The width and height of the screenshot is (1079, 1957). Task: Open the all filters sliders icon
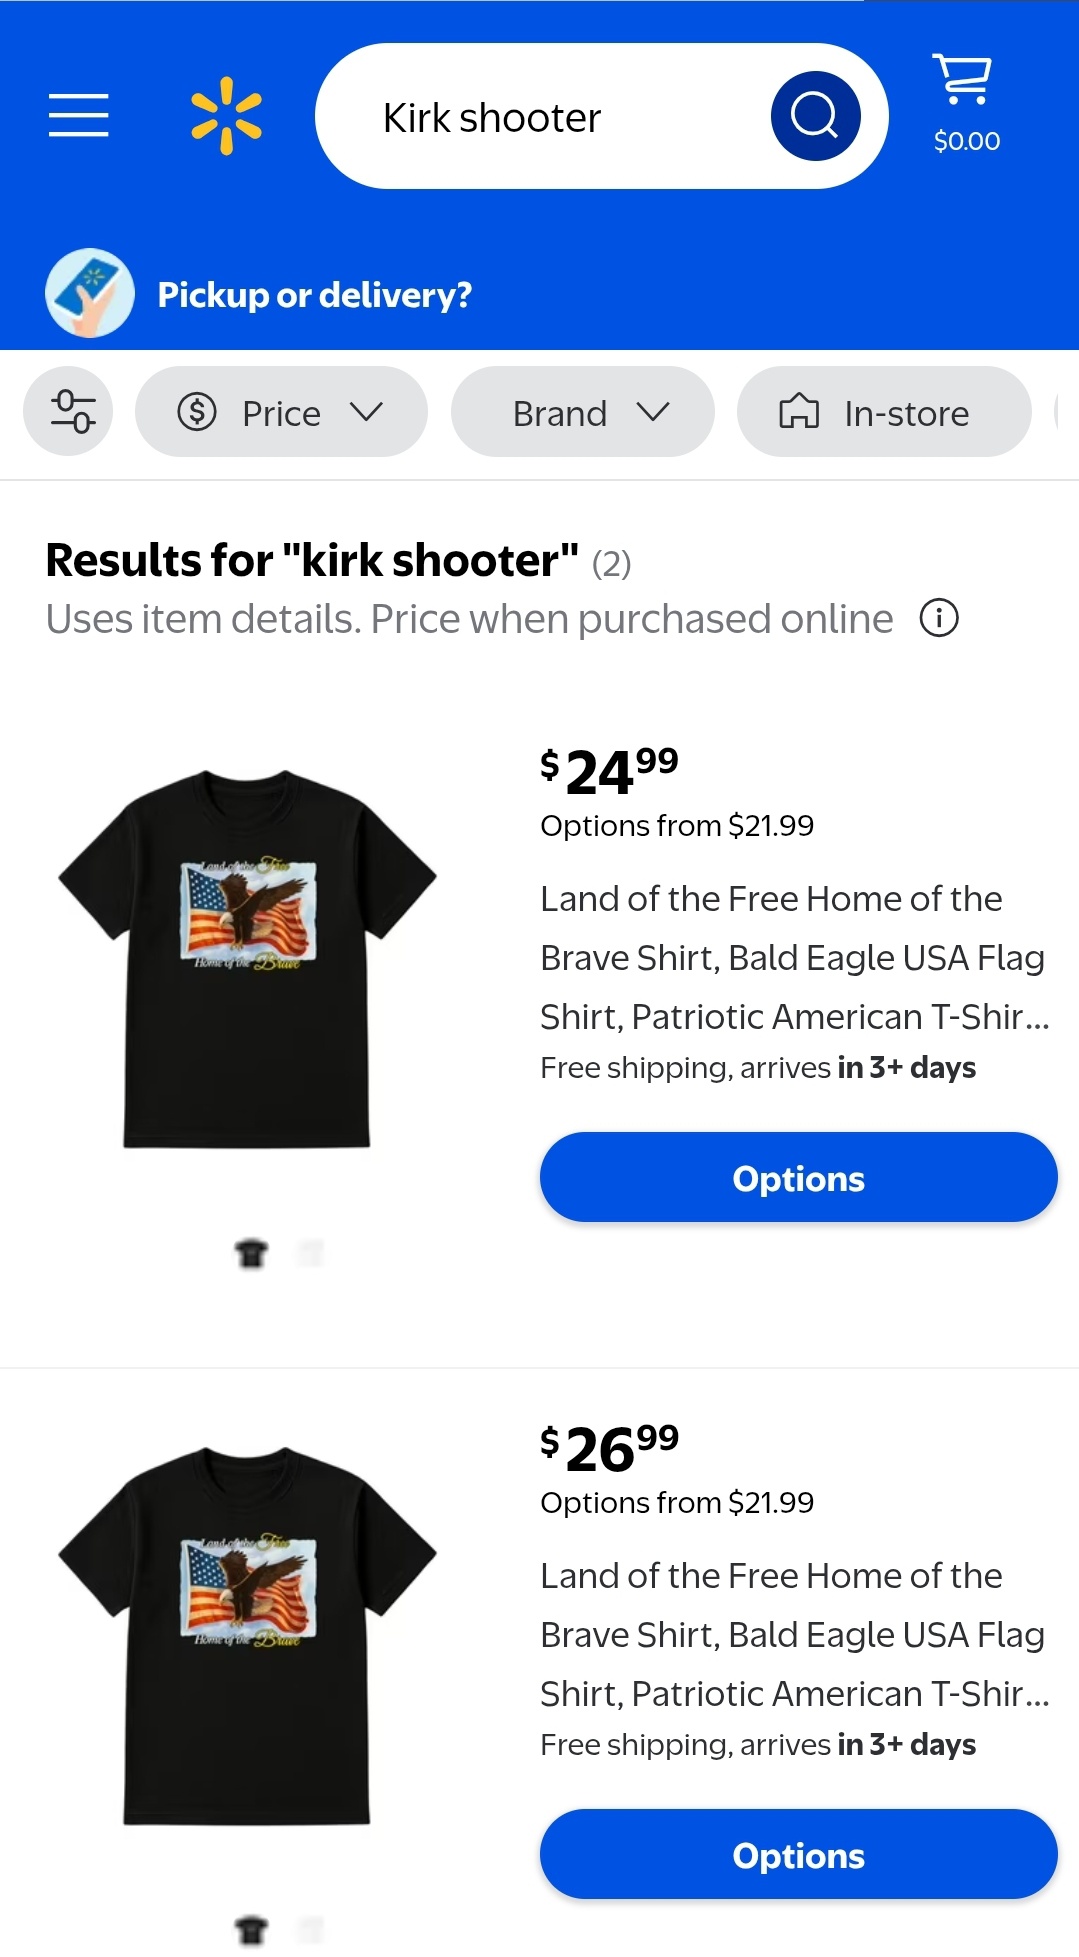pos(69,412)
